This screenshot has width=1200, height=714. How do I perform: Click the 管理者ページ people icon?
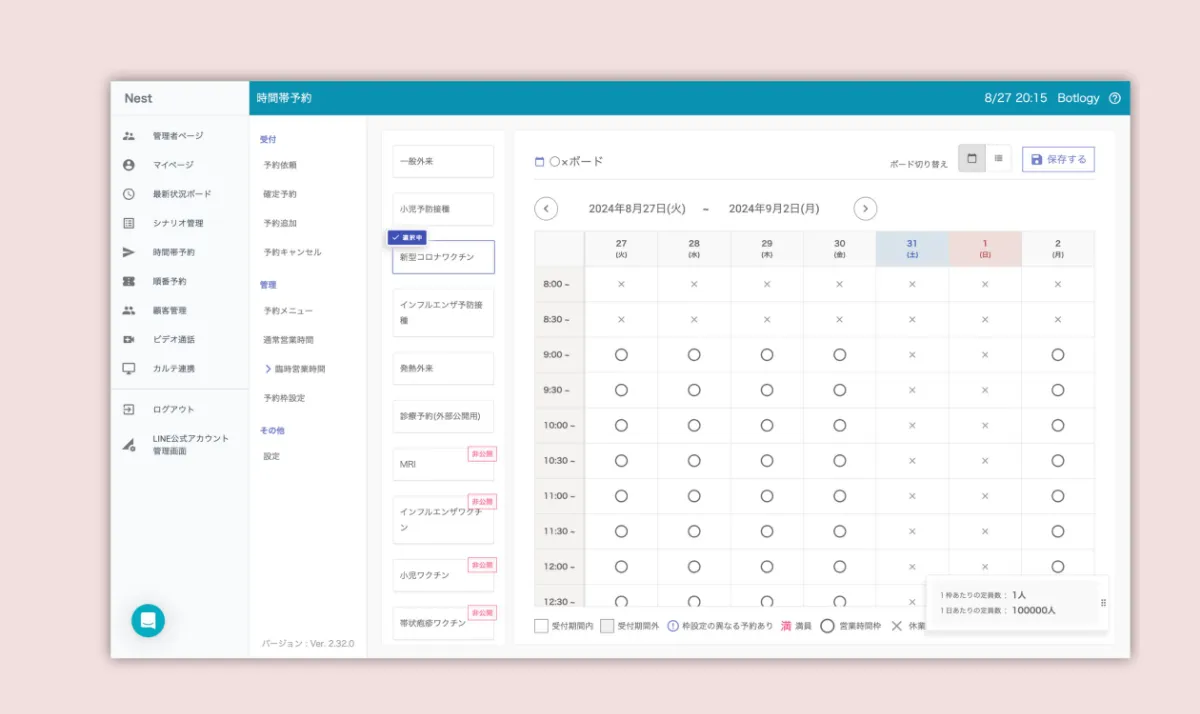pyautogui.click(x=129, y=136)
